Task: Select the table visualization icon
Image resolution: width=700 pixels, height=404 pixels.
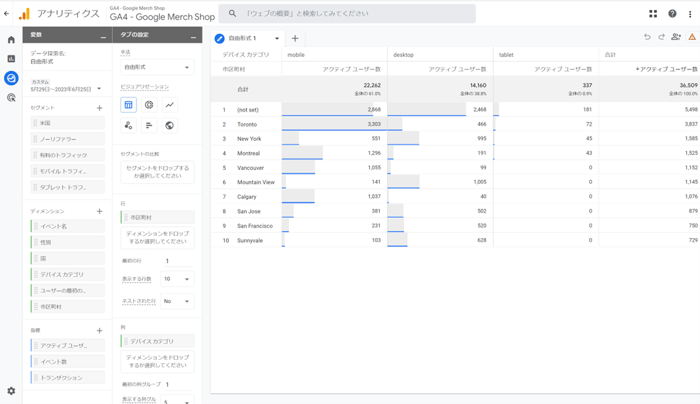Action: pyautogui.click(x=128, y=105)
